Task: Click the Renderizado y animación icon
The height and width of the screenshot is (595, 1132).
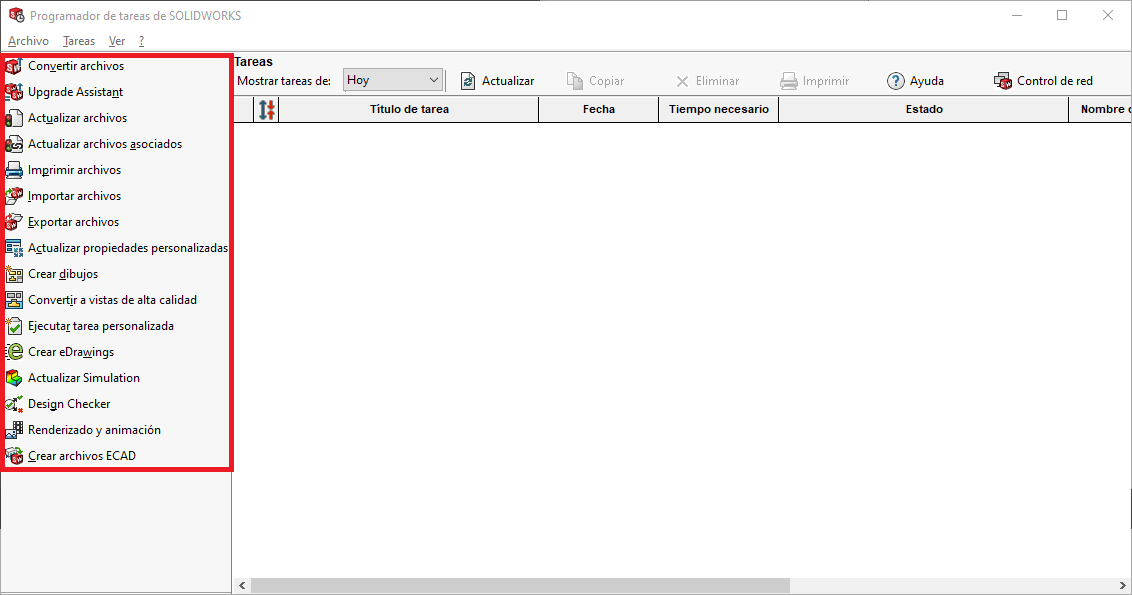Action: coord(14,430)
